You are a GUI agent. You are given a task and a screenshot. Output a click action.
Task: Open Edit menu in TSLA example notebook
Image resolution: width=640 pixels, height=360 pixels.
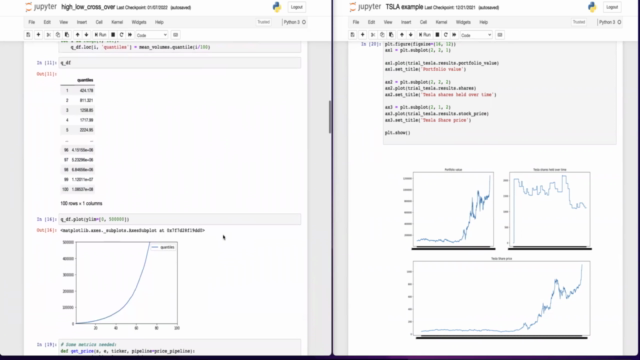[371, 22]
